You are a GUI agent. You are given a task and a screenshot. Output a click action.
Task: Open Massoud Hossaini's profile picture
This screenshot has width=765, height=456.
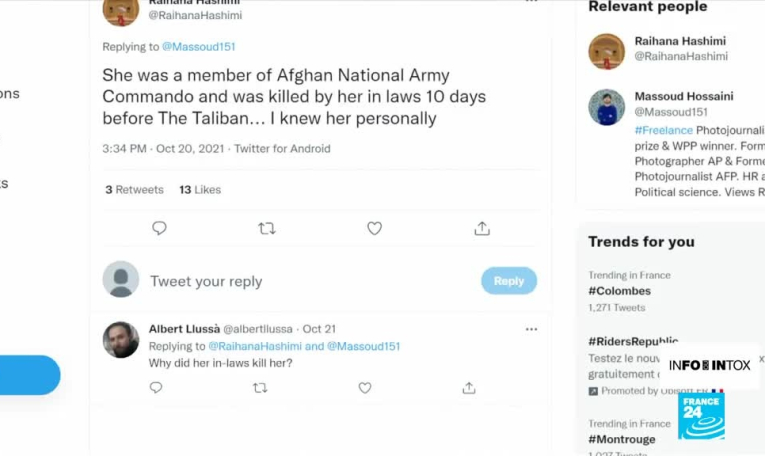606,107
